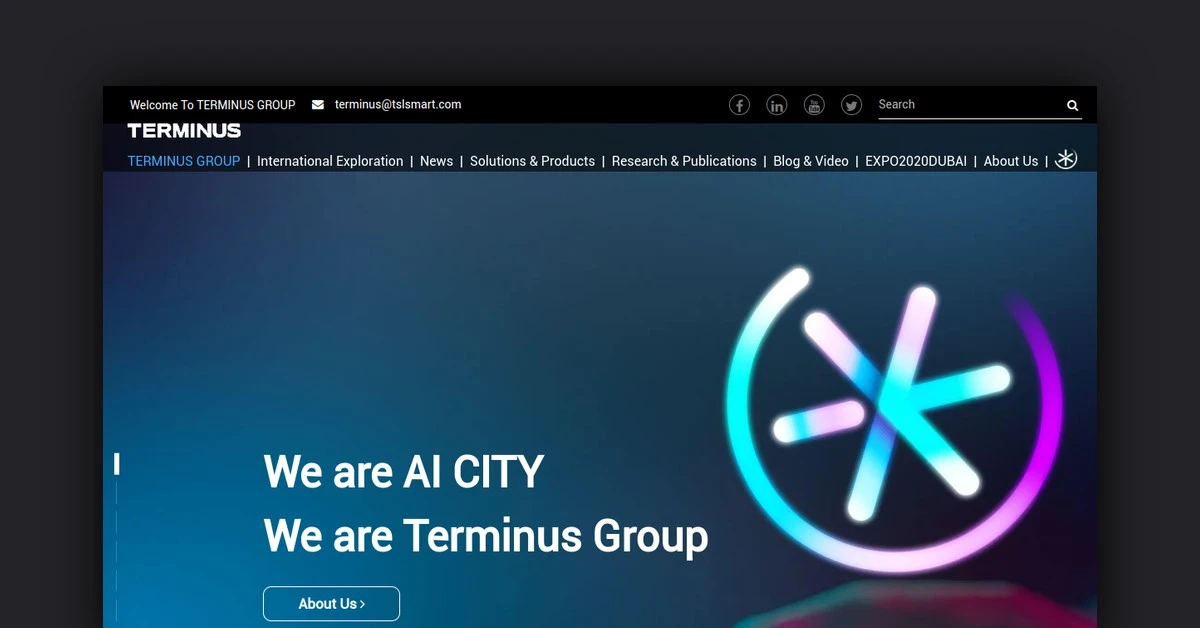1200x628 pixels.
Task: Open the YouTube social icon
Action: tap(814, 104)
